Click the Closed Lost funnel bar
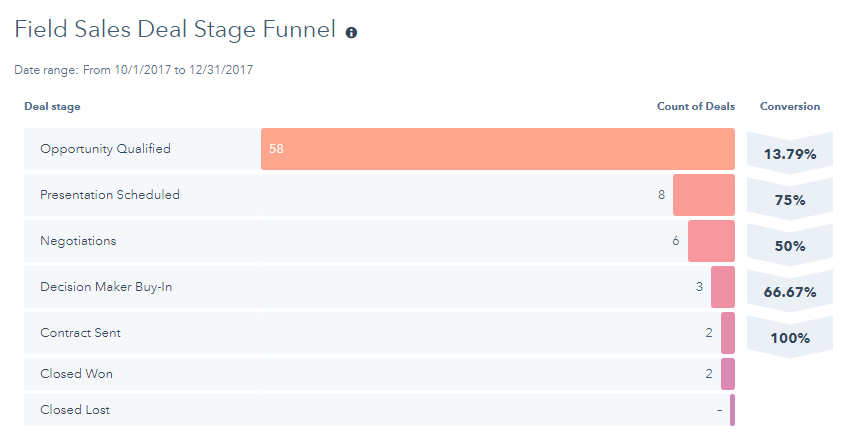The width and height of the screenshot is (853, 440). (x=732, y=410)
